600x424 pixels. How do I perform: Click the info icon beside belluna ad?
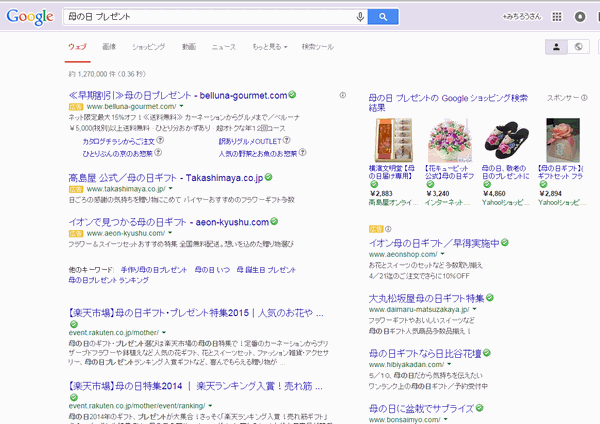[342, 95]
